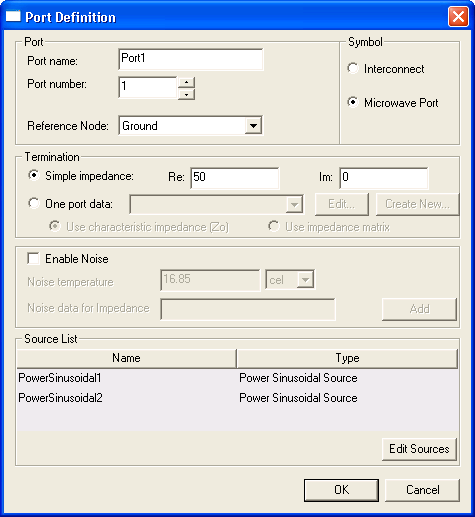
Task: Select the Microwave Port symbol option
Action: click(353, 102)
